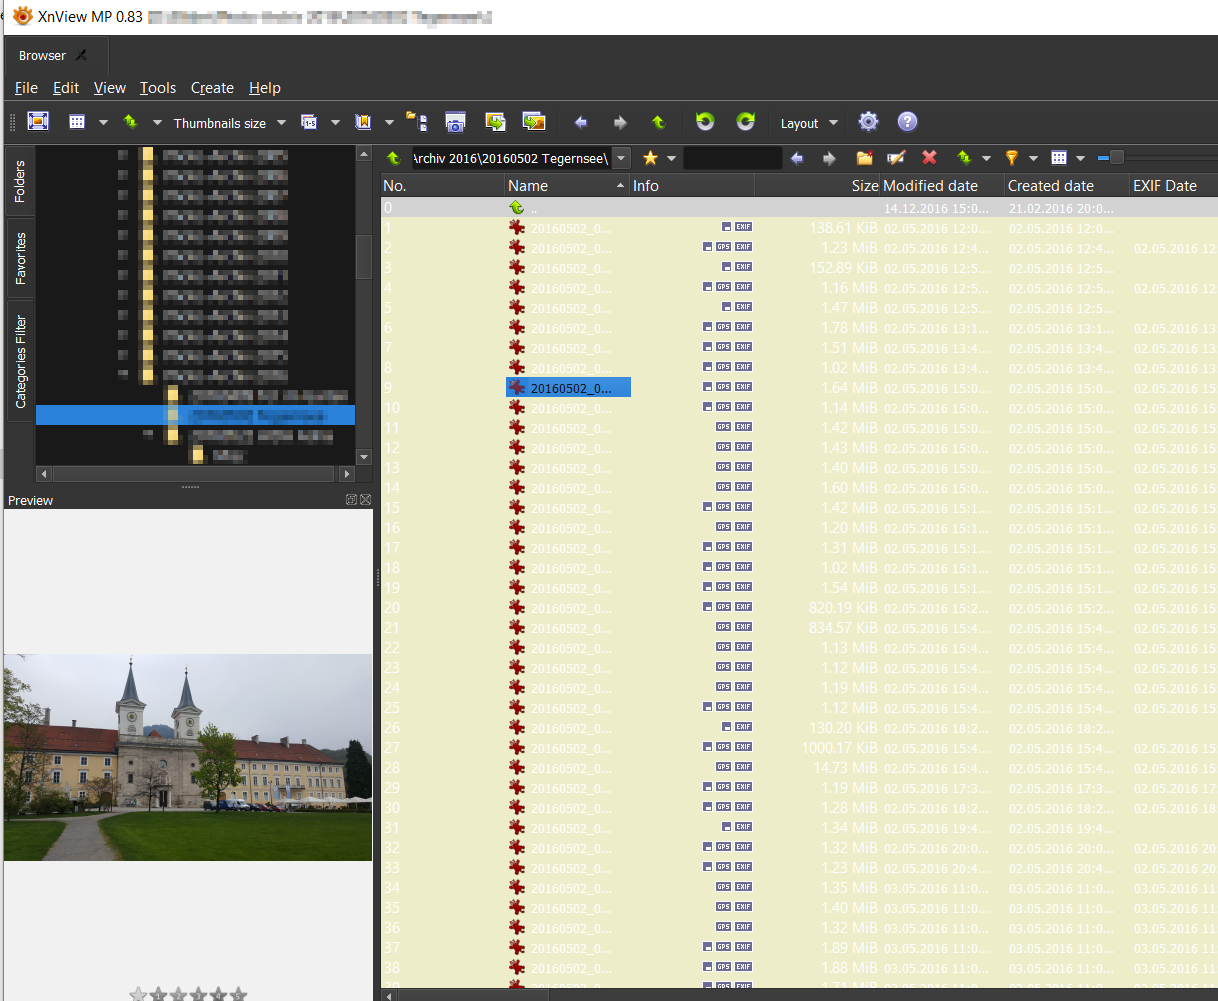
Task: Click the rename file icon
Action: point(896,158)
